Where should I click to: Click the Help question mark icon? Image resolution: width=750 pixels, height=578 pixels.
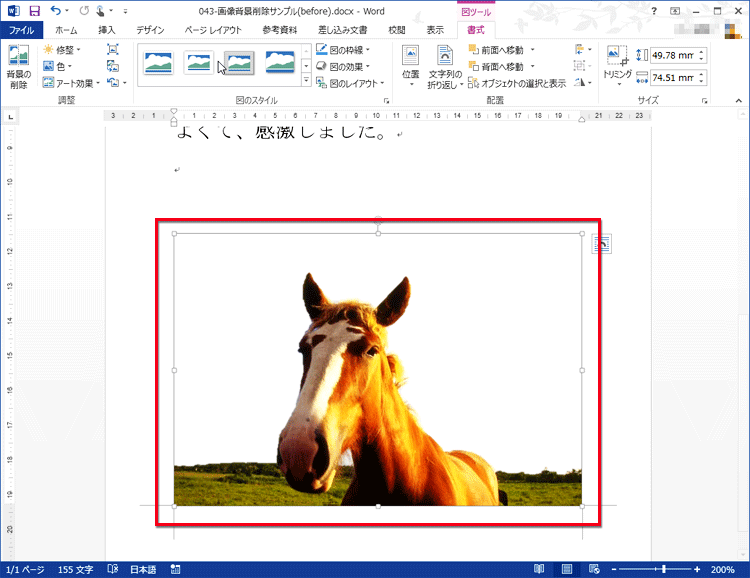(x=654, y=11)
